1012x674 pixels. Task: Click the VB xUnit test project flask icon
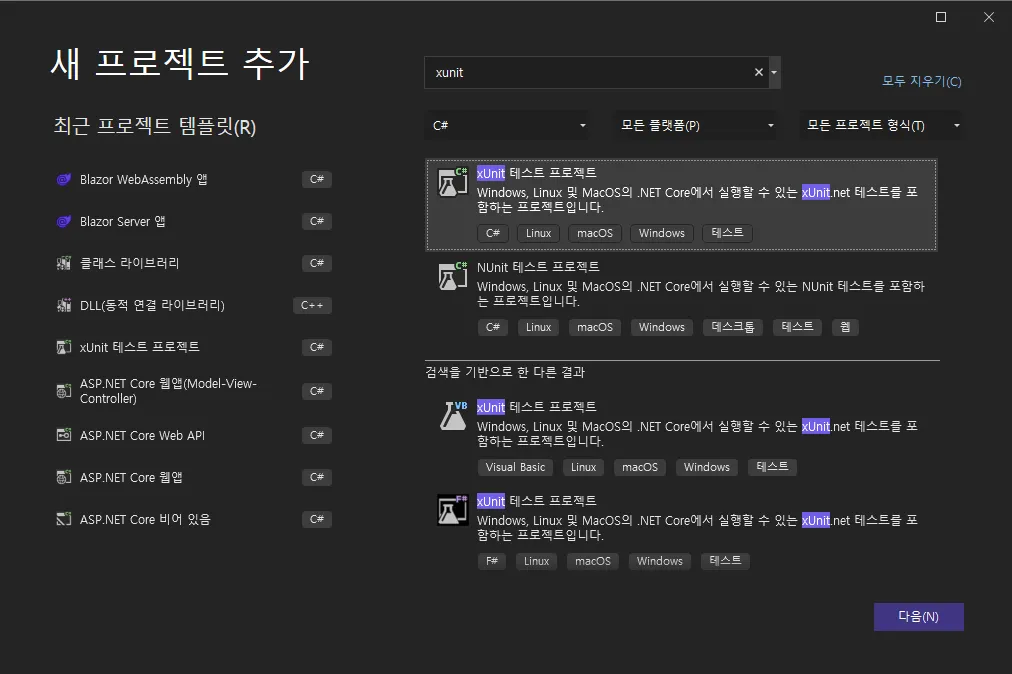[452, 416]
